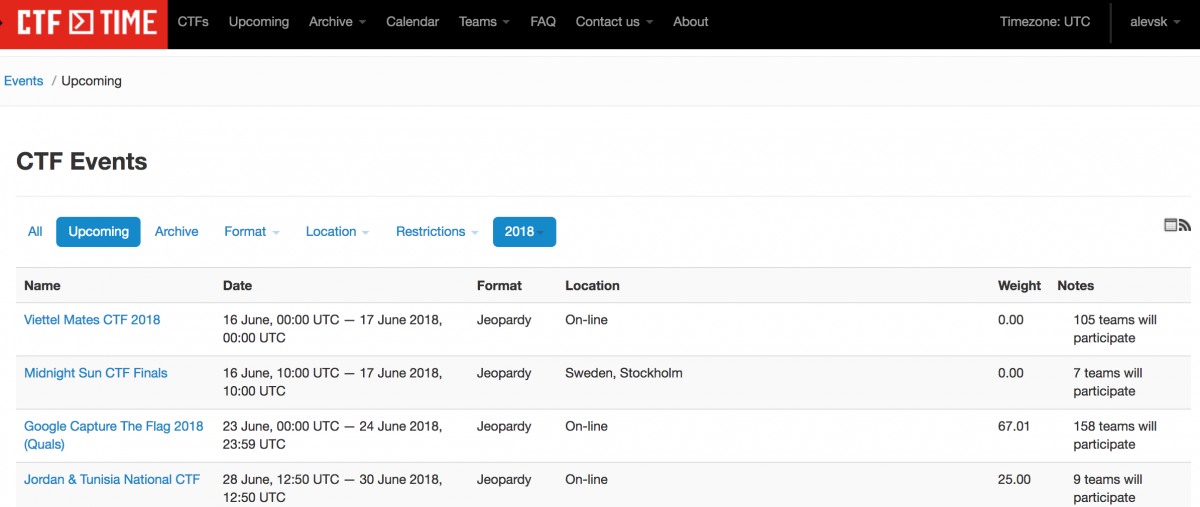The image size is (1200, 507).
Task: Click Jordan & Tunisia date range text
Action: (x=333, y=488)
